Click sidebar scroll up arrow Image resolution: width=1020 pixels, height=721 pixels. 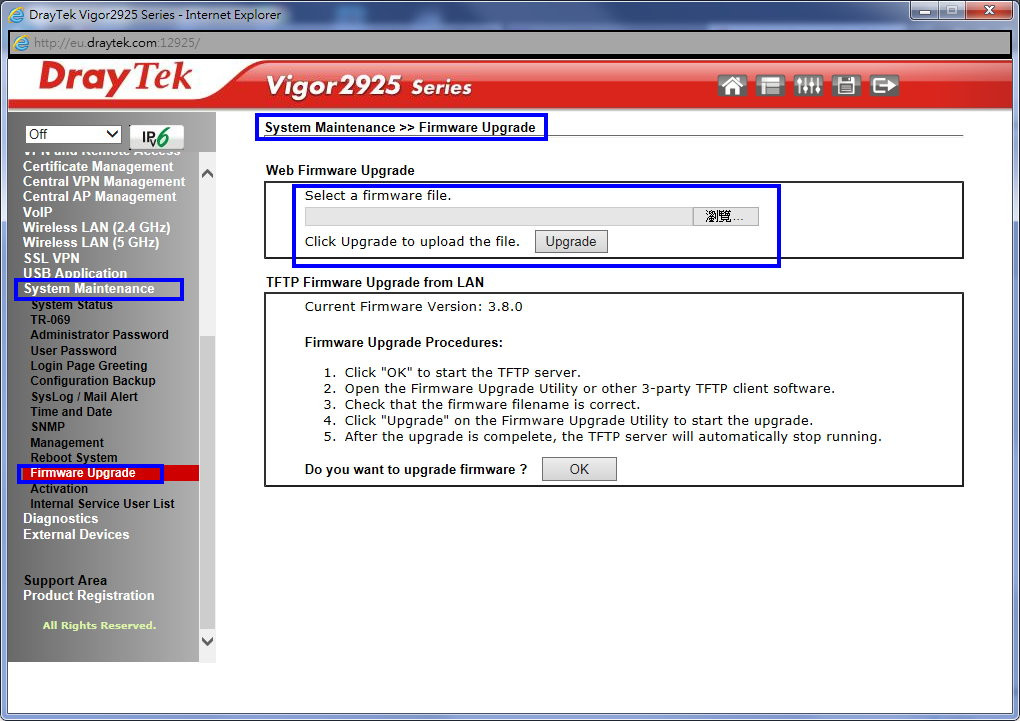point(208,174)
